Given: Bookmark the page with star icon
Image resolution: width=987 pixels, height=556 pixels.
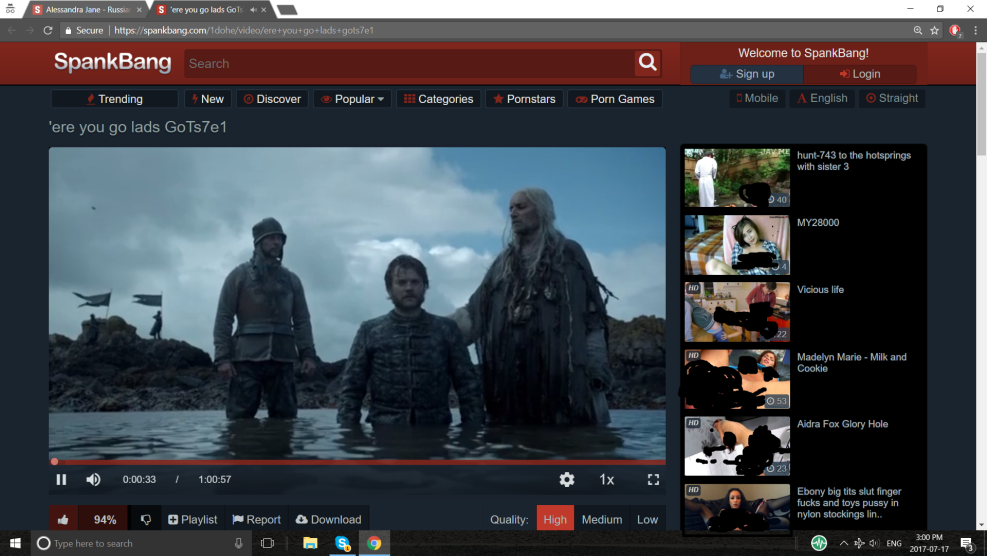Looking at the screenshot, I should pos(934,31).
